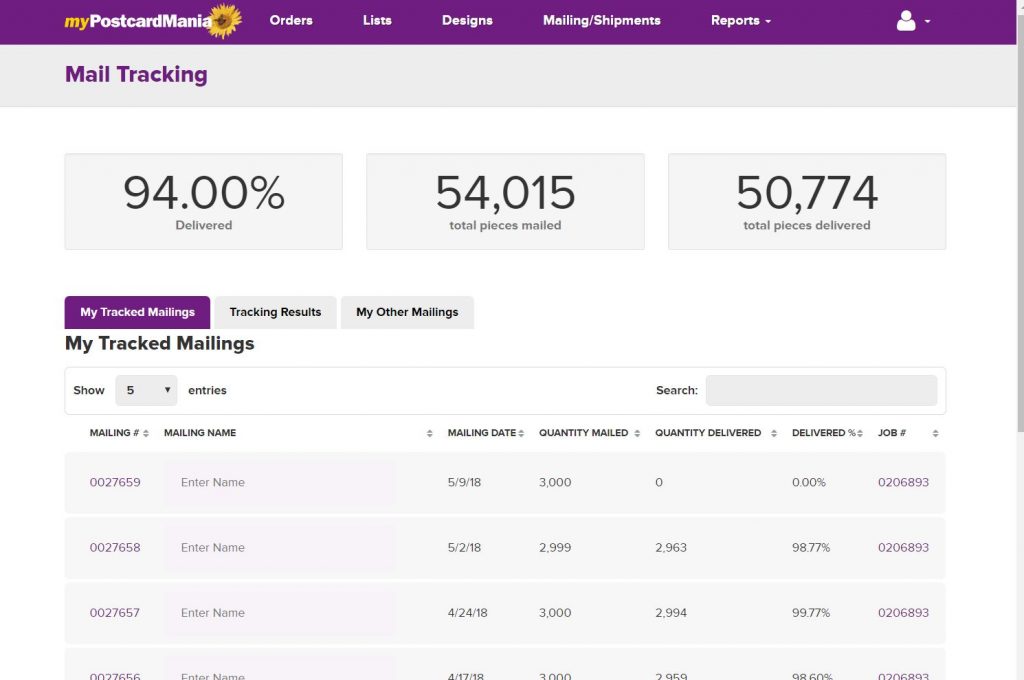Open the My Other Mailings tab
1024x680 pixels.
[407, 312]
